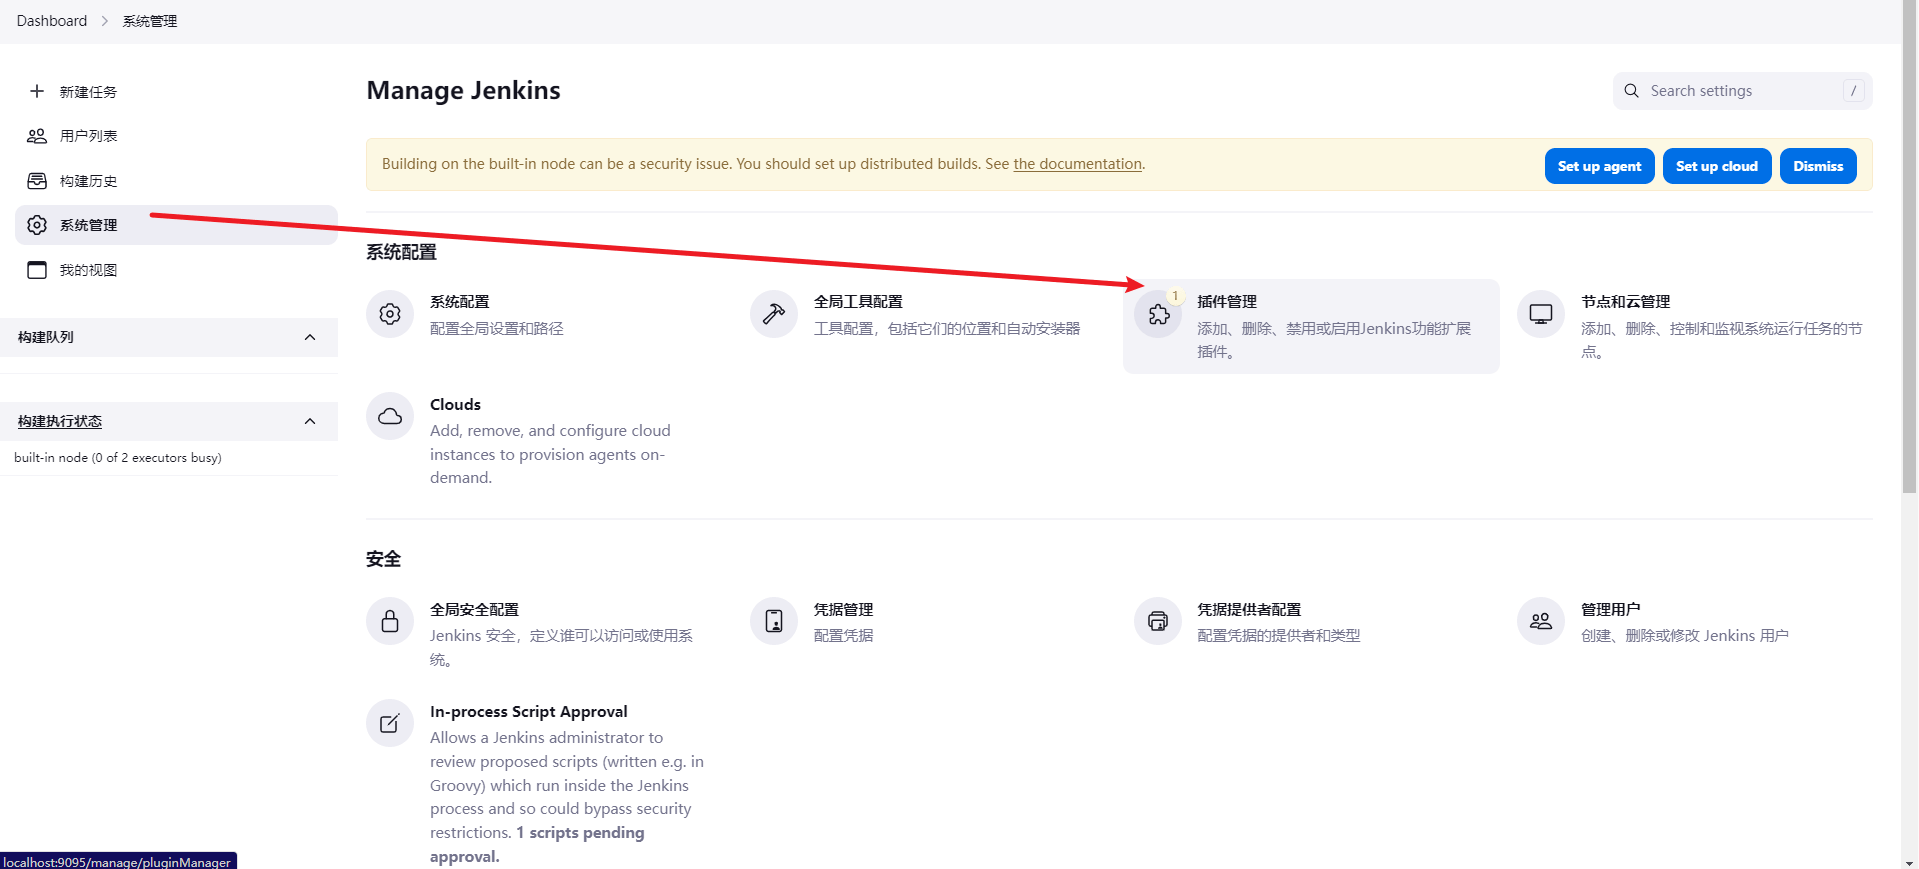Collapse the 构建队列 panel with its chevron

click(310, 337)
